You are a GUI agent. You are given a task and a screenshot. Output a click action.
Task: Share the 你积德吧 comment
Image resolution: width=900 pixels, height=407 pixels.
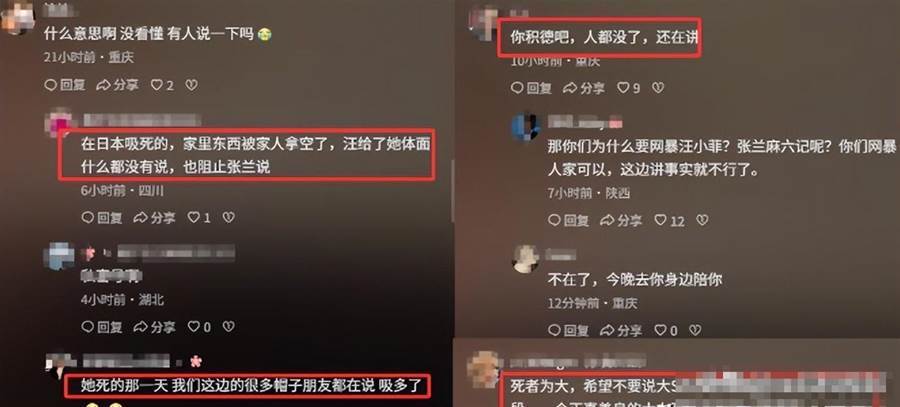pyautogui.click(x=584, y=88)
